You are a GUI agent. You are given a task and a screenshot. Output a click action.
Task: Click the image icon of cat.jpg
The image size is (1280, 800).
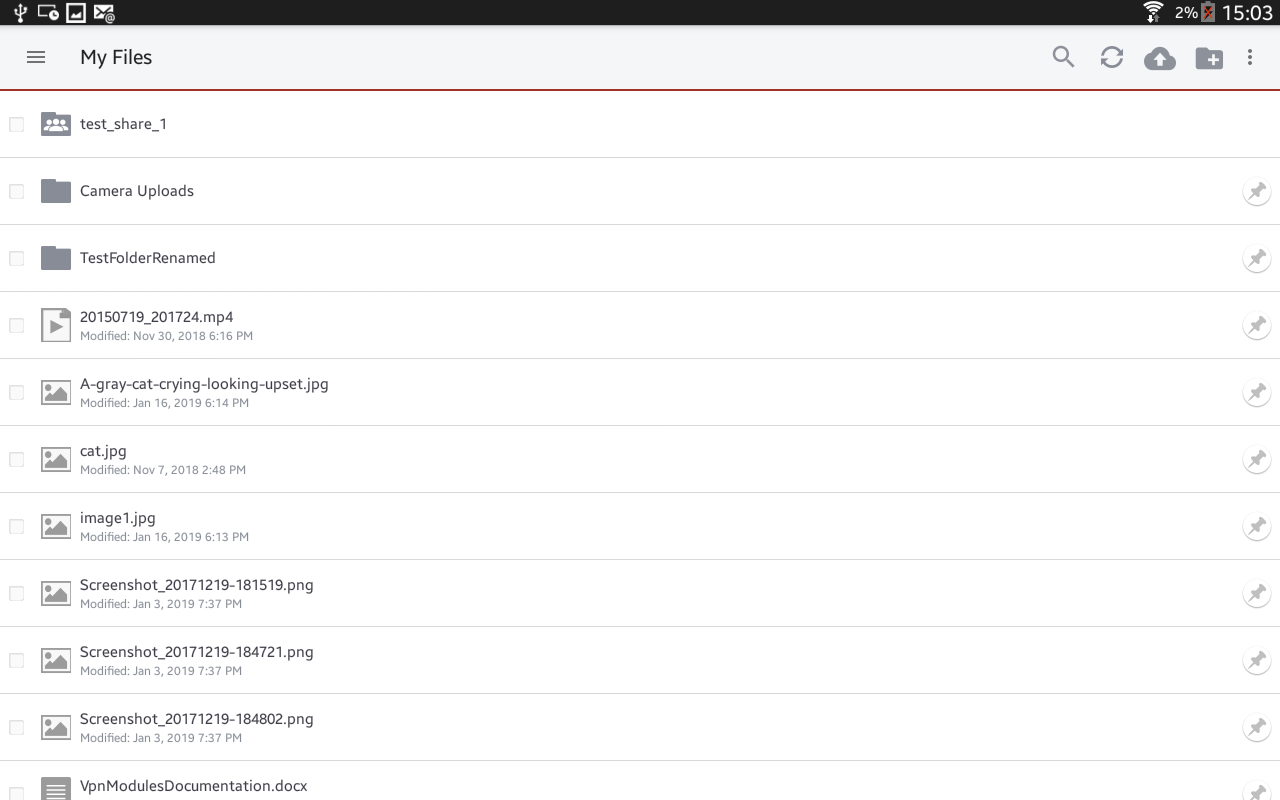(56, 459)
